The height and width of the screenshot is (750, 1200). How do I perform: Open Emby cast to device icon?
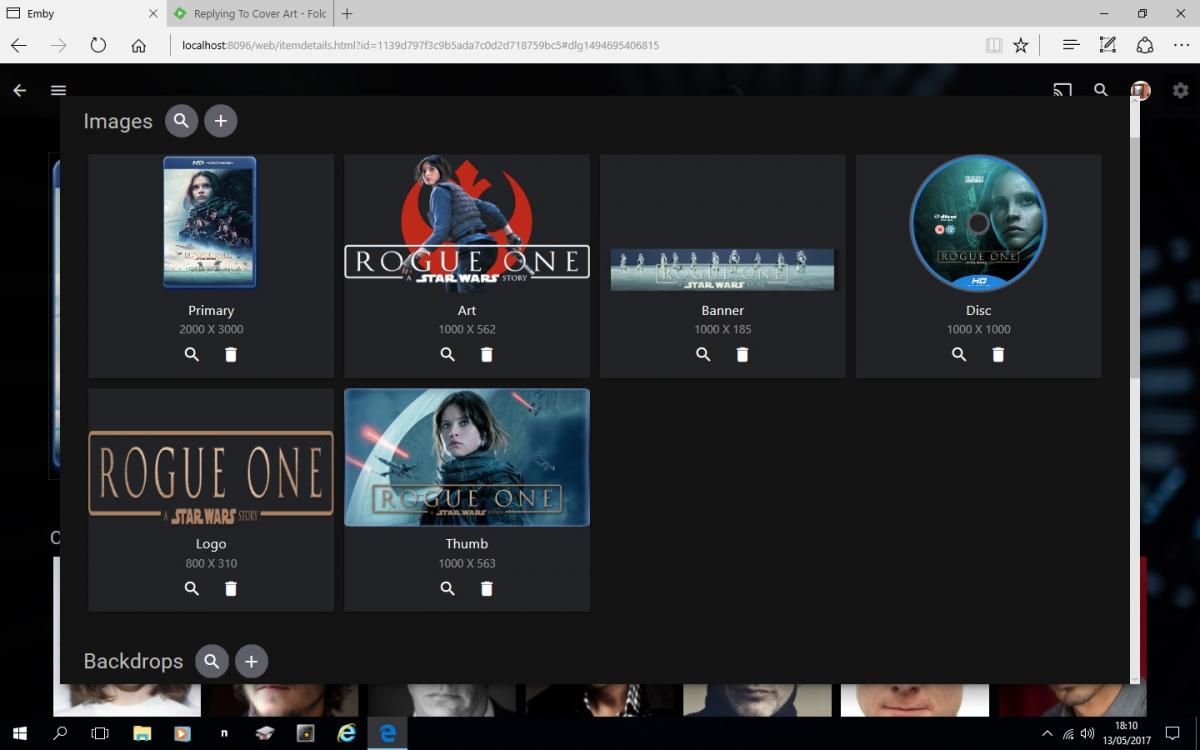[1062, 90]
